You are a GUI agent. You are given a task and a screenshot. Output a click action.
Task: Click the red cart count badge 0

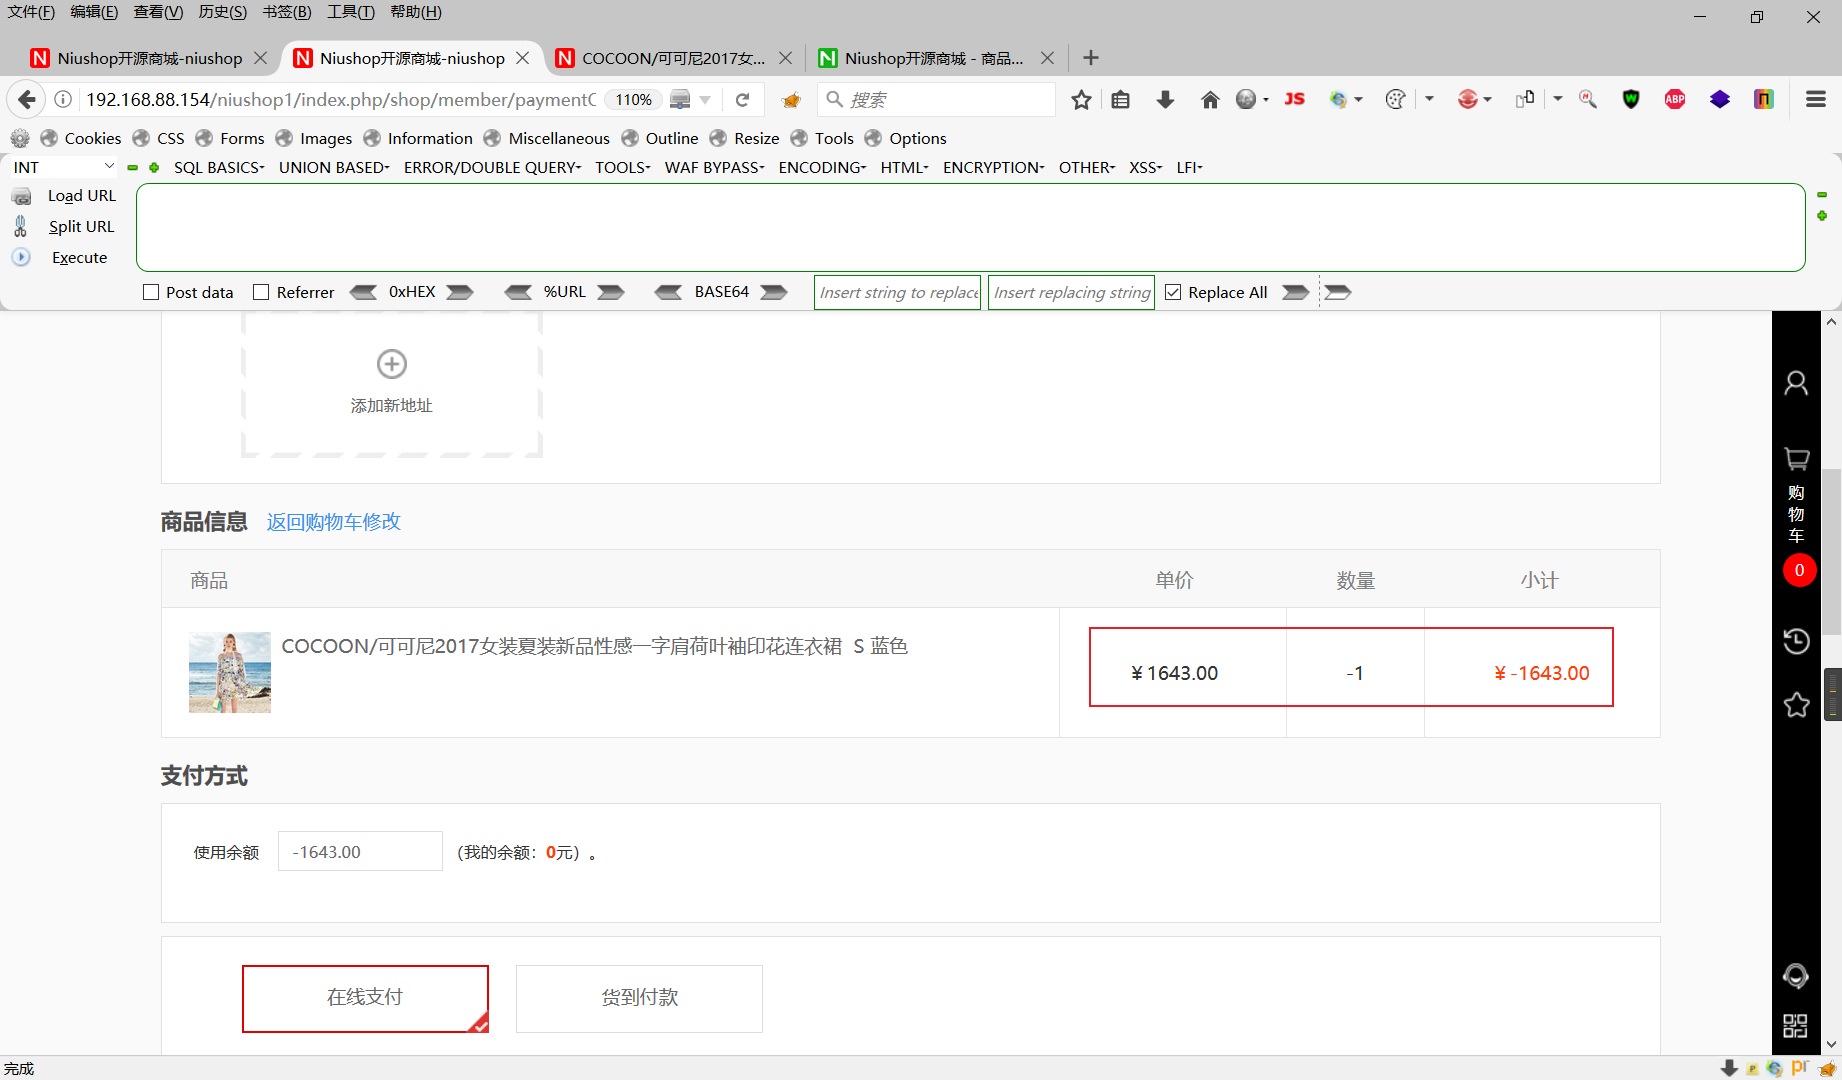tap(1799, 571)
